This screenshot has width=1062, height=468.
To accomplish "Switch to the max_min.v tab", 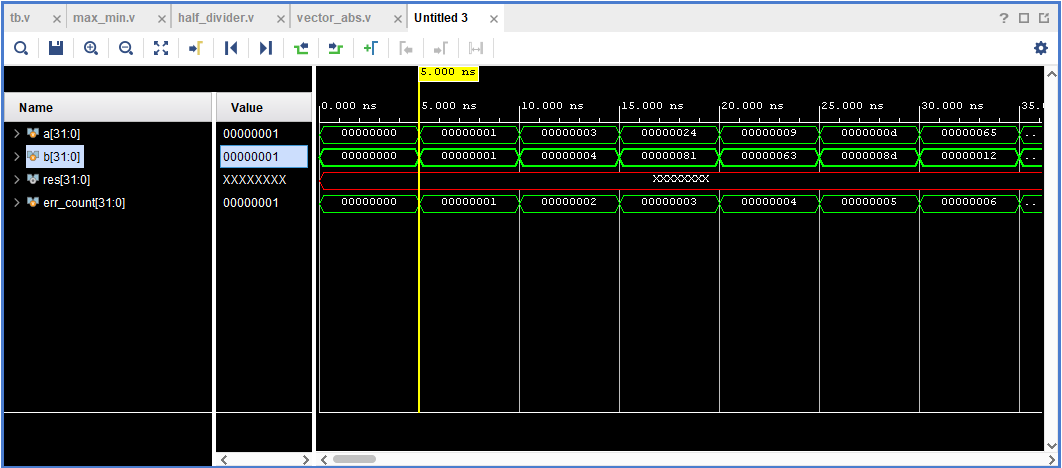I will [104, 18].
